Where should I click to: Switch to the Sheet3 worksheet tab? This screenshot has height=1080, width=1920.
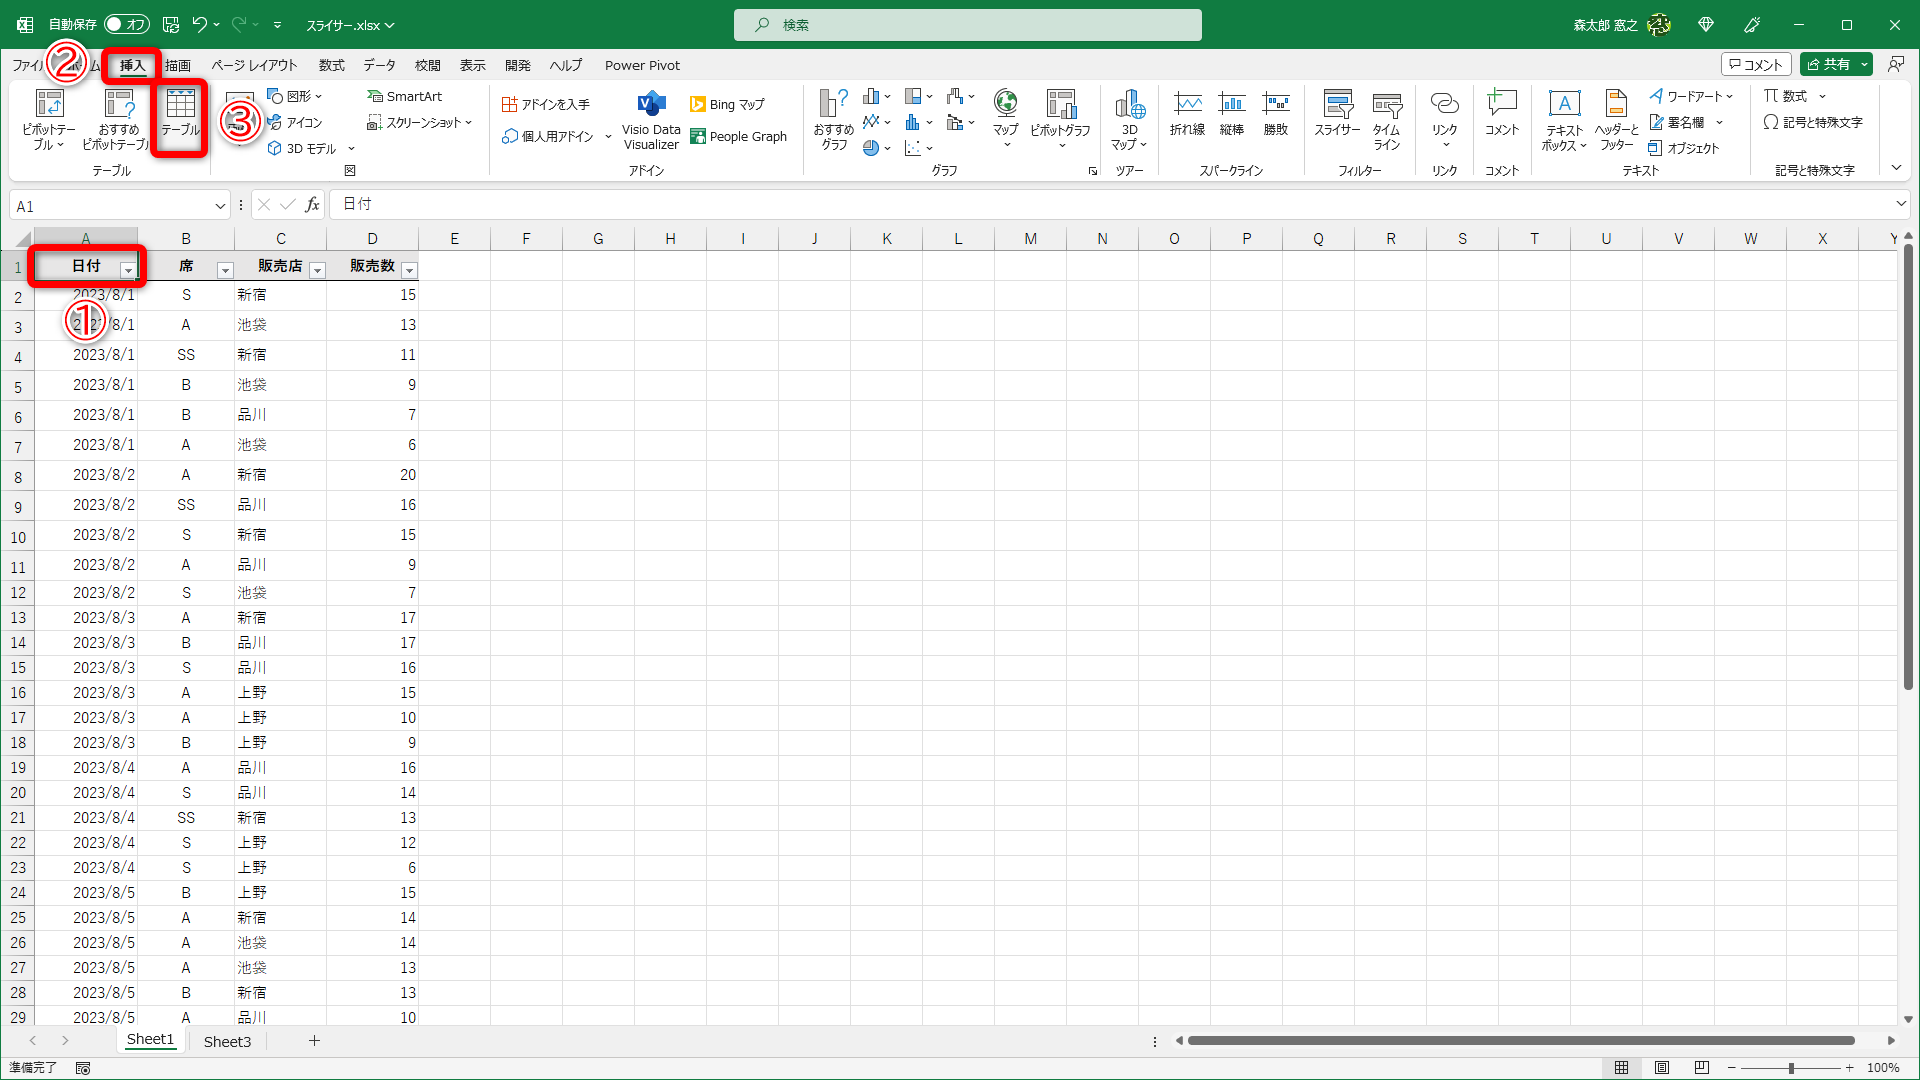pos(227,1041)
